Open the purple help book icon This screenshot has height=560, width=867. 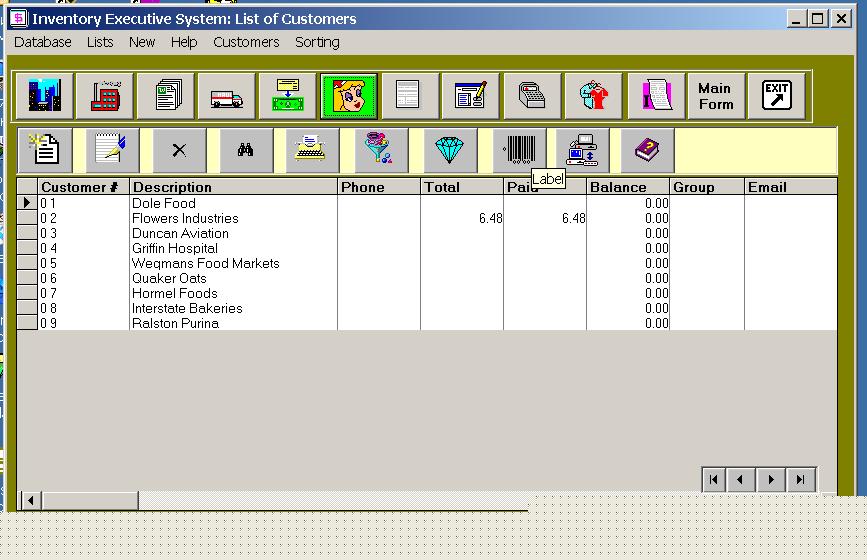(x=647, y=150)
